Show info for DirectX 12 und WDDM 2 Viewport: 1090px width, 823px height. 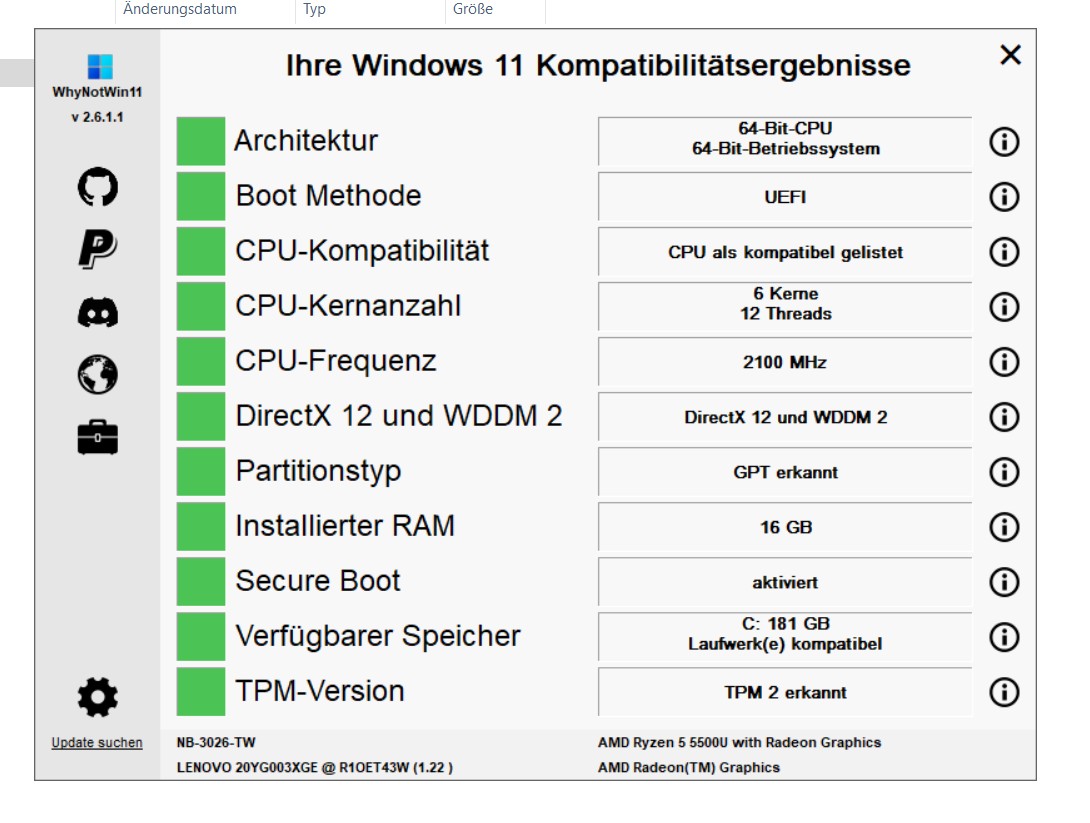(x=1003, y=417)
